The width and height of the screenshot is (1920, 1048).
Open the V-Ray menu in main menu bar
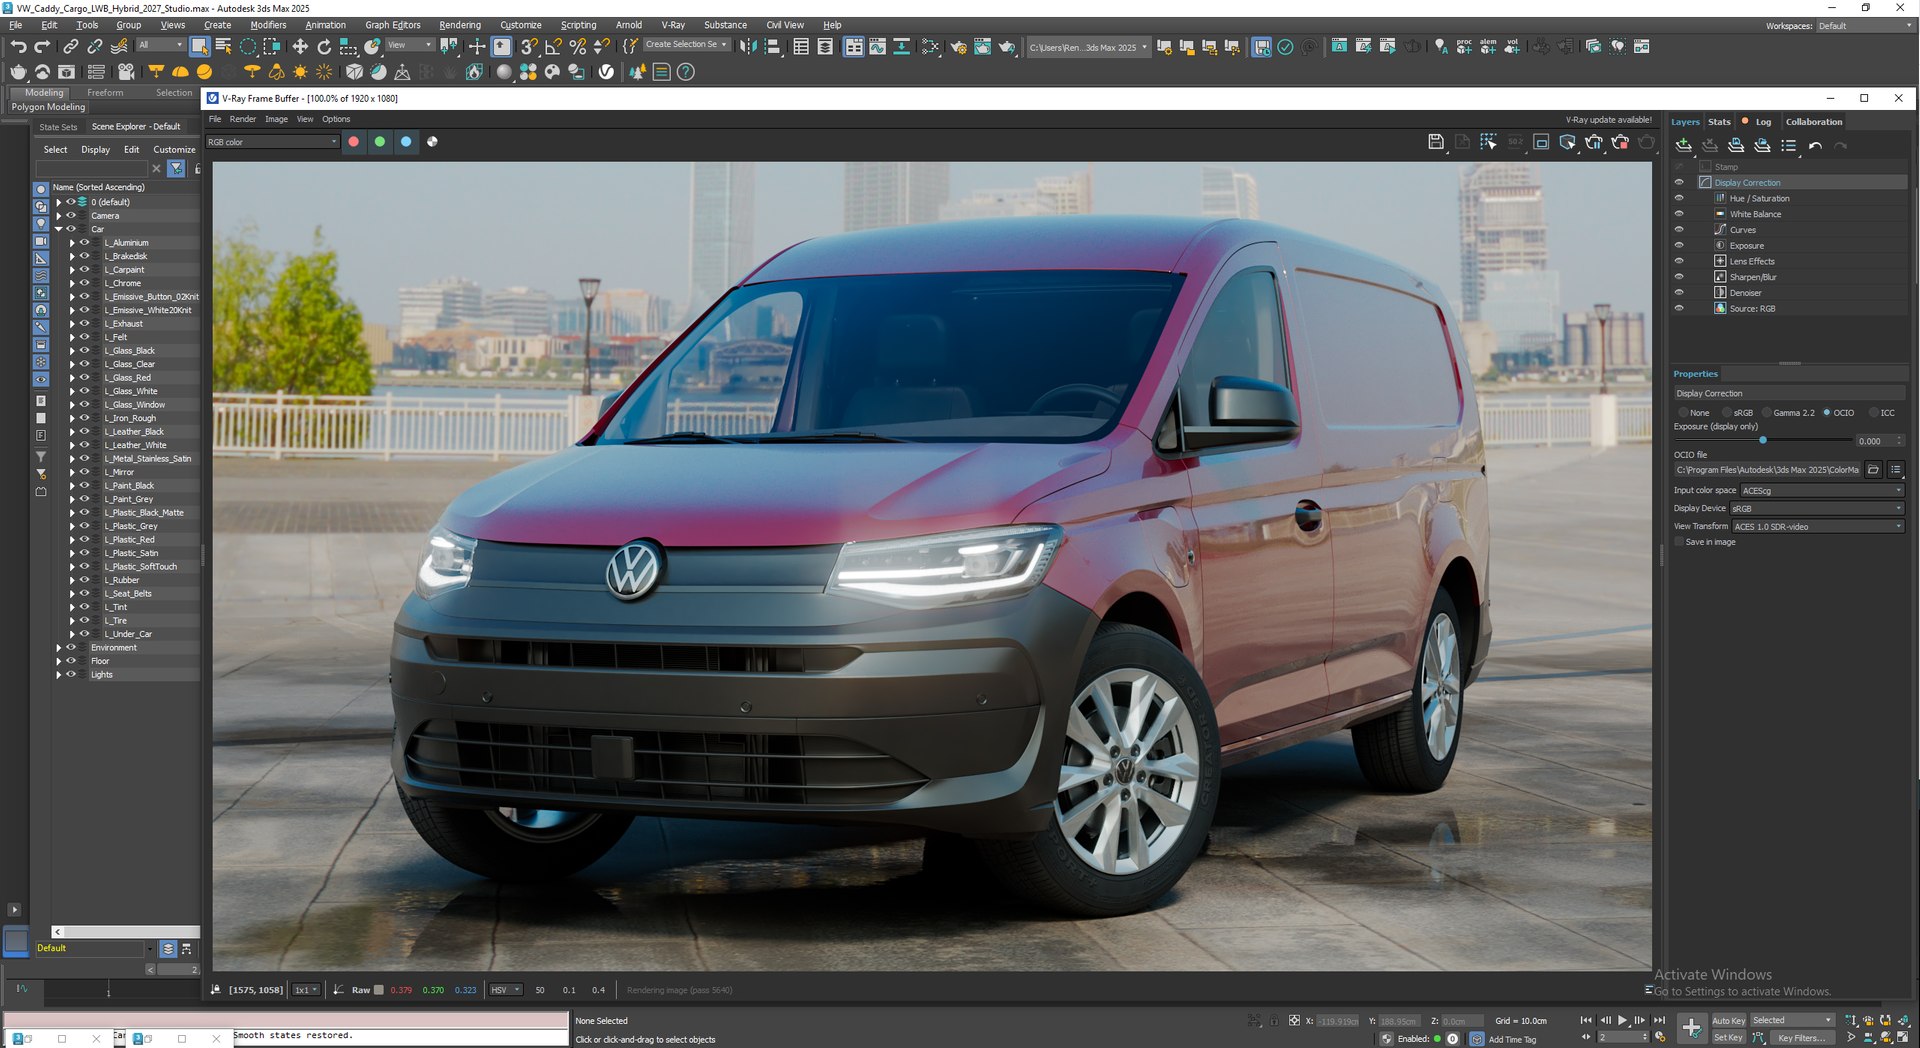[673, 25]
